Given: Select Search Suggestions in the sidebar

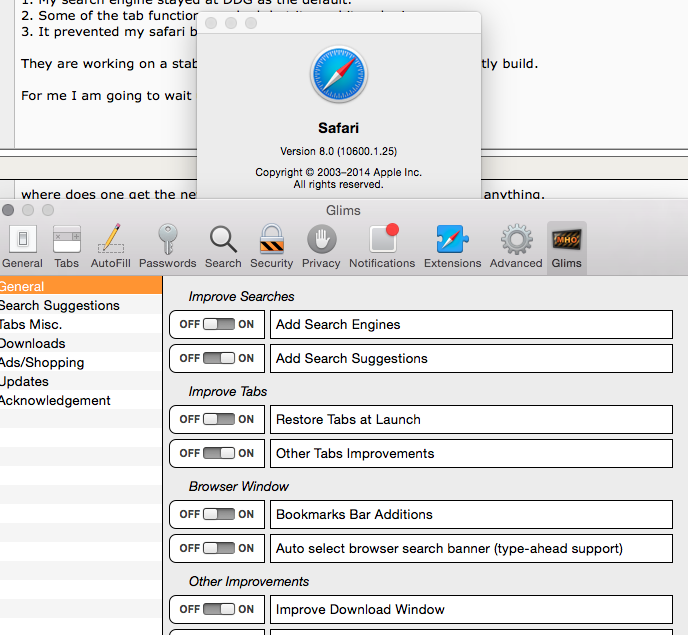Looking at the screenshot, I should 81,305.
